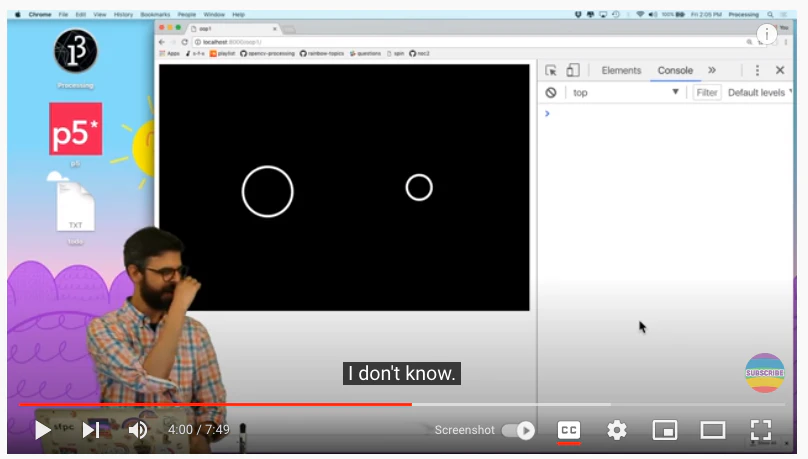Switch to the miniplayer
808x459 pixels.
pos(665,430)
